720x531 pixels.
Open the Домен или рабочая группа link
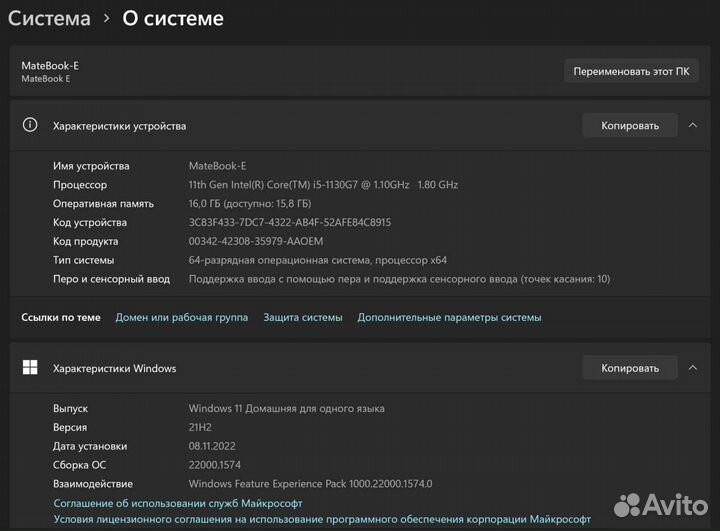(x=181, y=317)
